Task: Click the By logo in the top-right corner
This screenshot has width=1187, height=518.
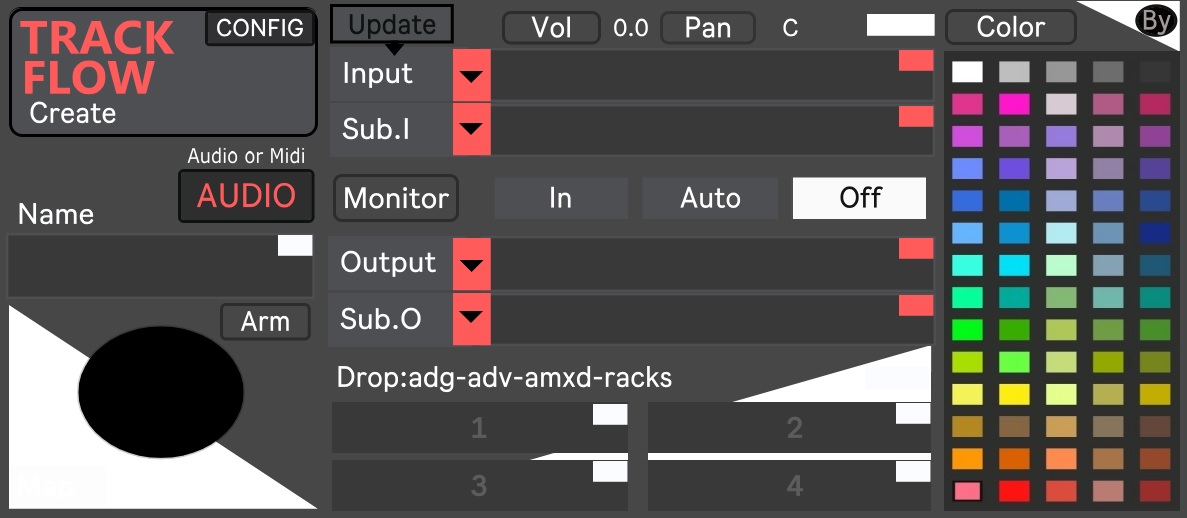Action: tap(1155, 21)
